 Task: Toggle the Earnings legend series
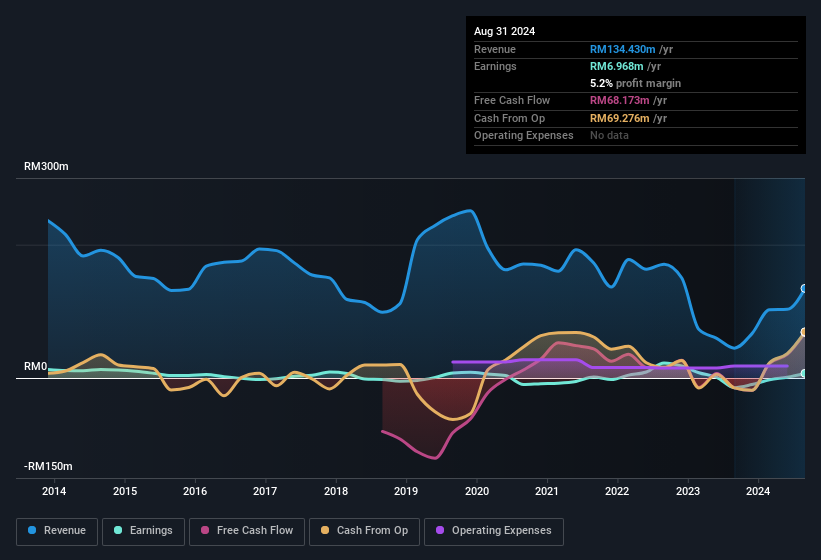(x=143, y=531)
